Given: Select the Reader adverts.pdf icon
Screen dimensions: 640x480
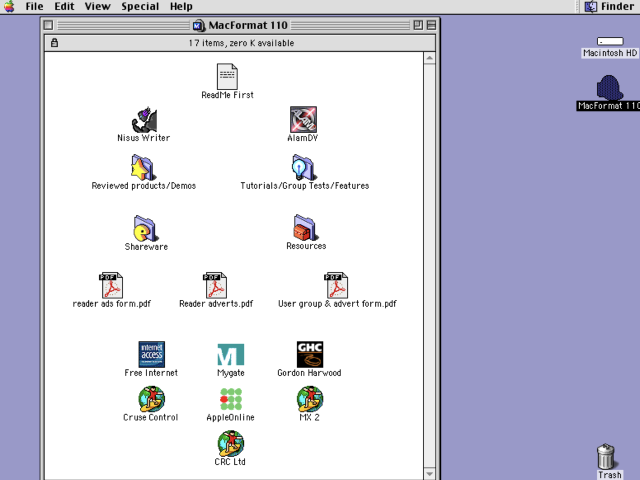Looking at the screenshot, I should click(x=215, y=285).
